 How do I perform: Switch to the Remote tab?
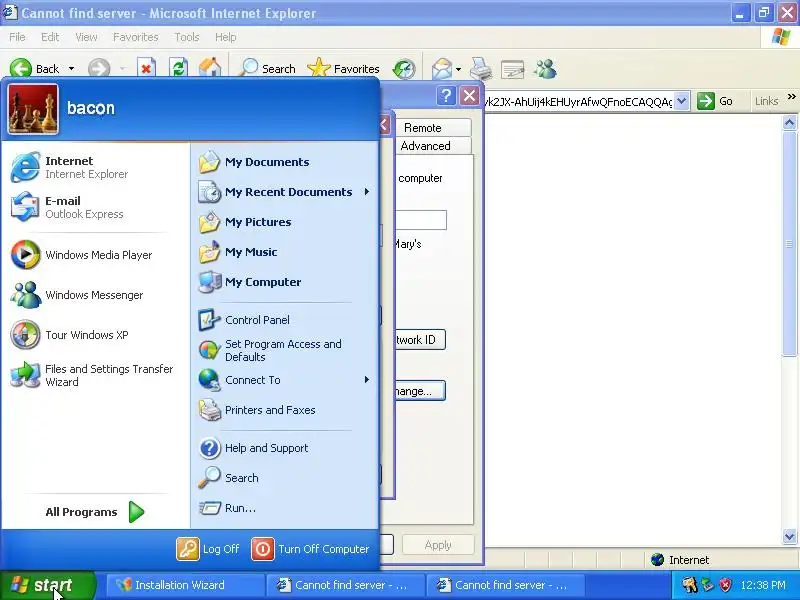click(433, 128)
